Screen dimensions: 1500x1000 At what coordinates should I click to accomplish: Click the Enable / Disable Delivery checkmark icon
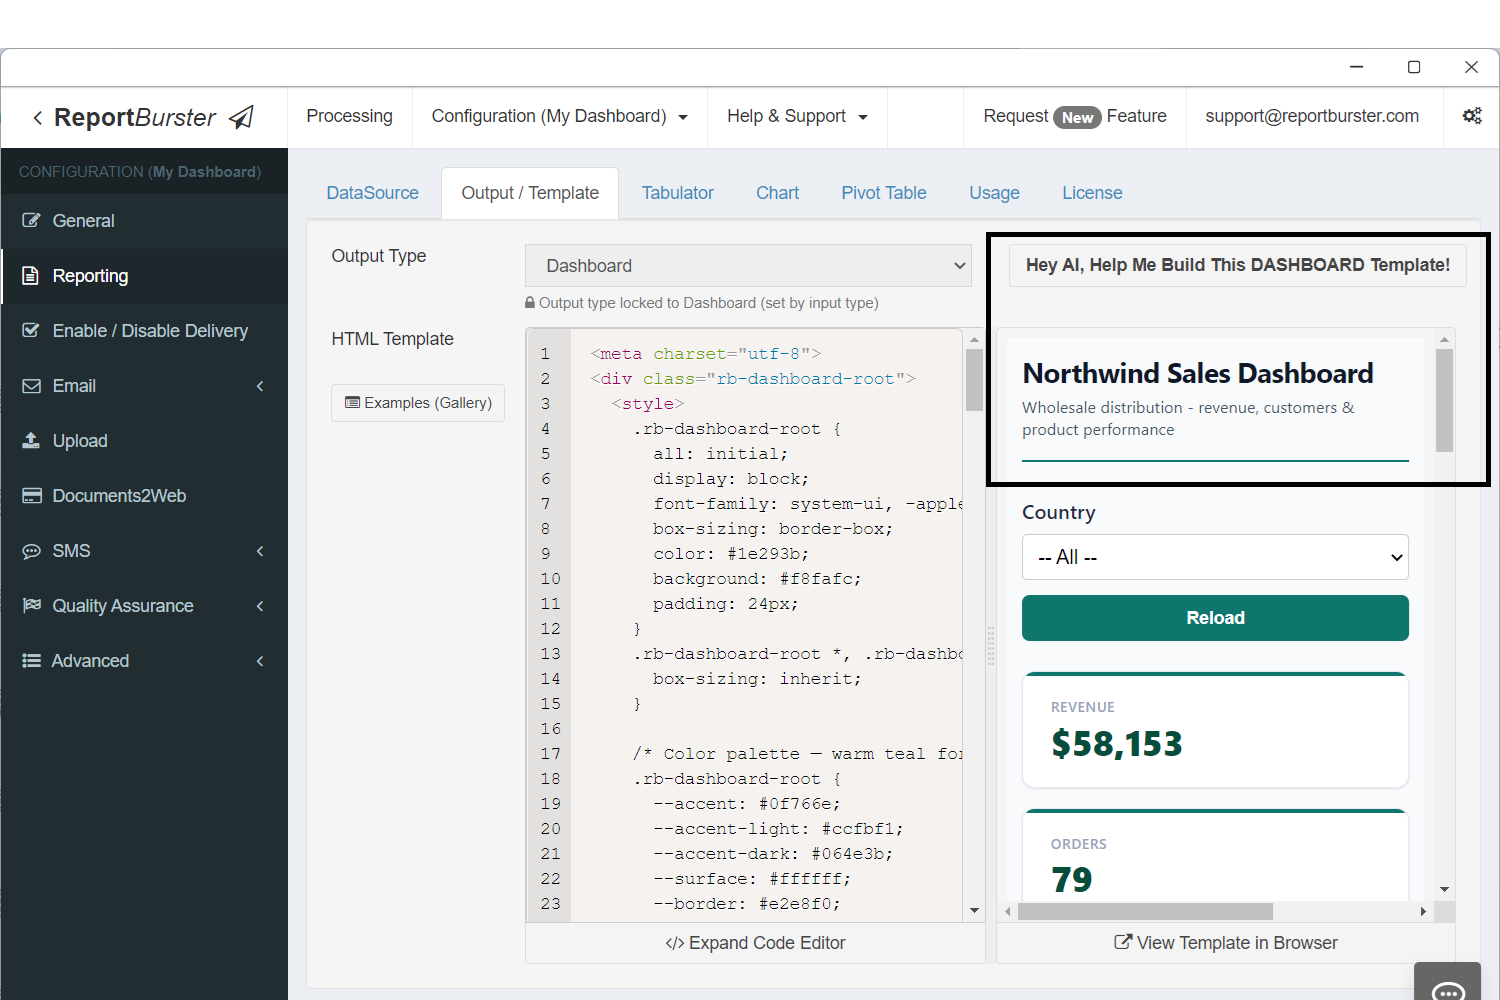click(x=31, y=331)
